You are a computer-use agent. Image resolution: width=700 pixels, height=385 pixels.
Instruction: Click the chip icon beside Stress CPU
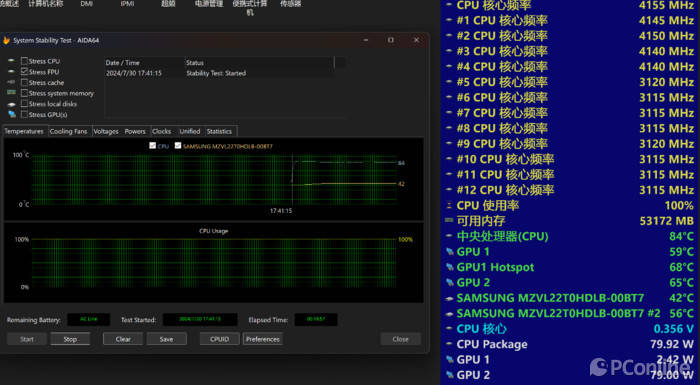(12, 61)
